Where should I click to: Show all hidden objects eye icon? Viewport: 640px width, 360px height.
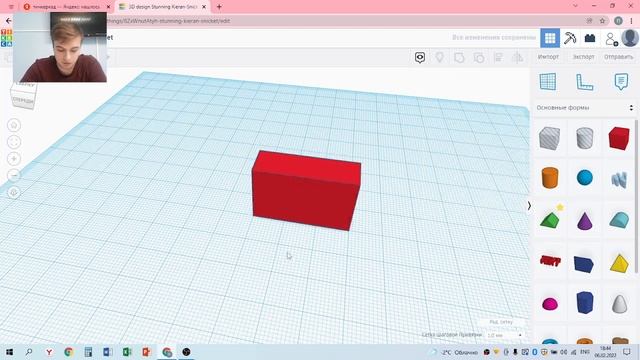coord(420,58)
